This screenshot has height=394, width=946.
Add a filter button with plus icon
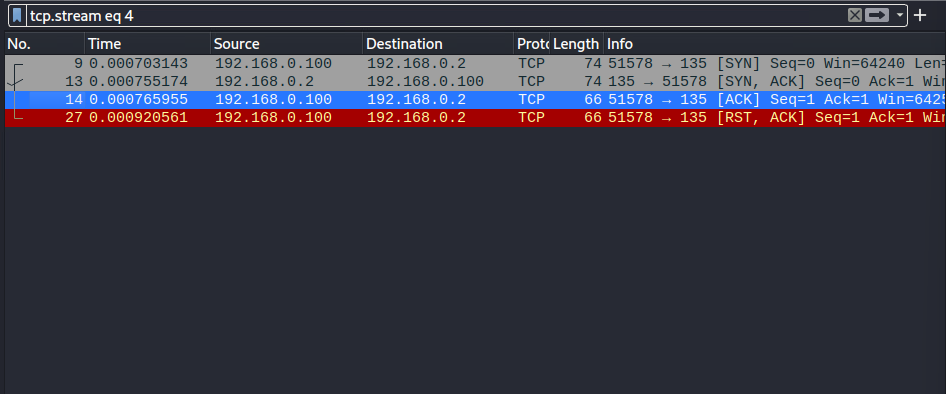[x=919, y=15]
